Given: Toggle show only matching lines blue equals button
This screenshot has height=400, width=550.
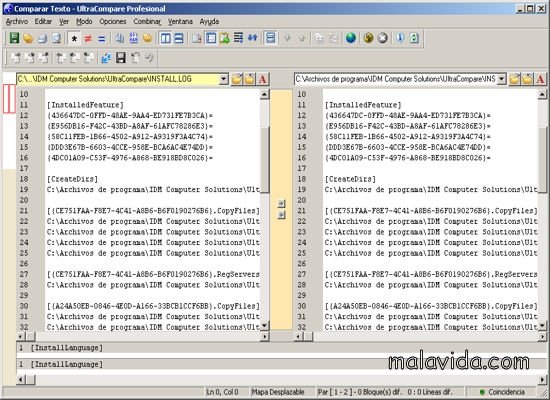Looking at the screenshot, I should coord(102,38).
